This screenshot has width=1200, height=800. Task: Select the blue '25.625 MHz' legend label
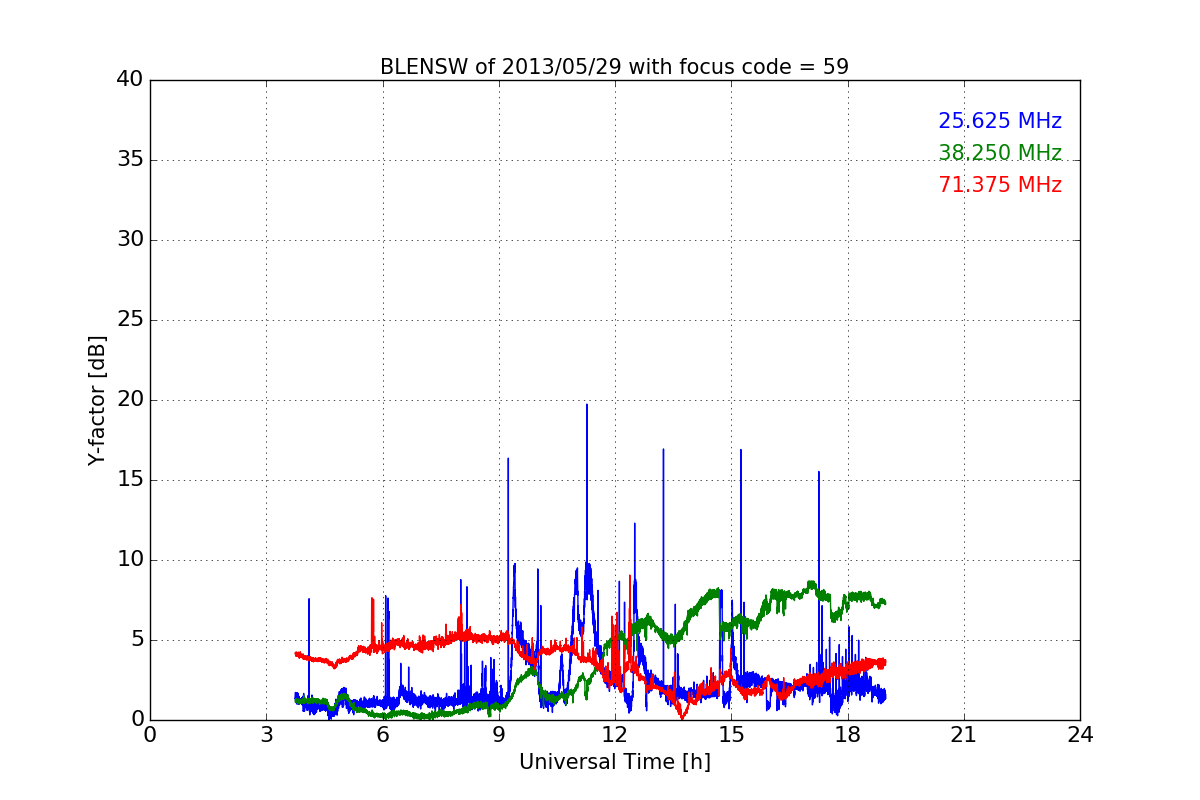1000,121
